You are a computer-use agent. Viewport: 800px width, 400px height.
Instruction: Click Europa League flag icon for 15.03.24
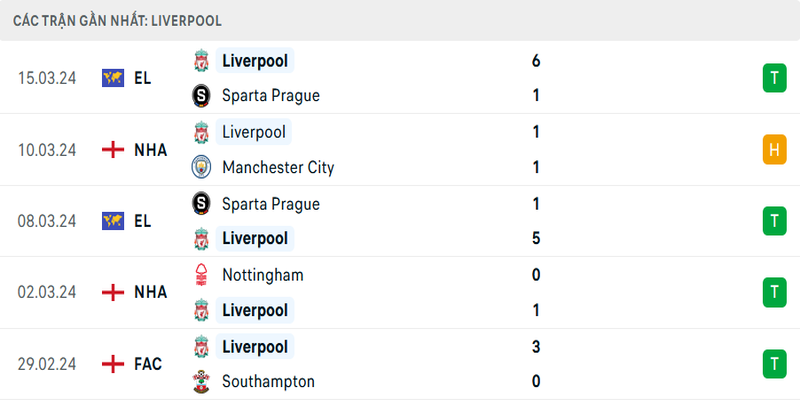click(x=112, y=78)
